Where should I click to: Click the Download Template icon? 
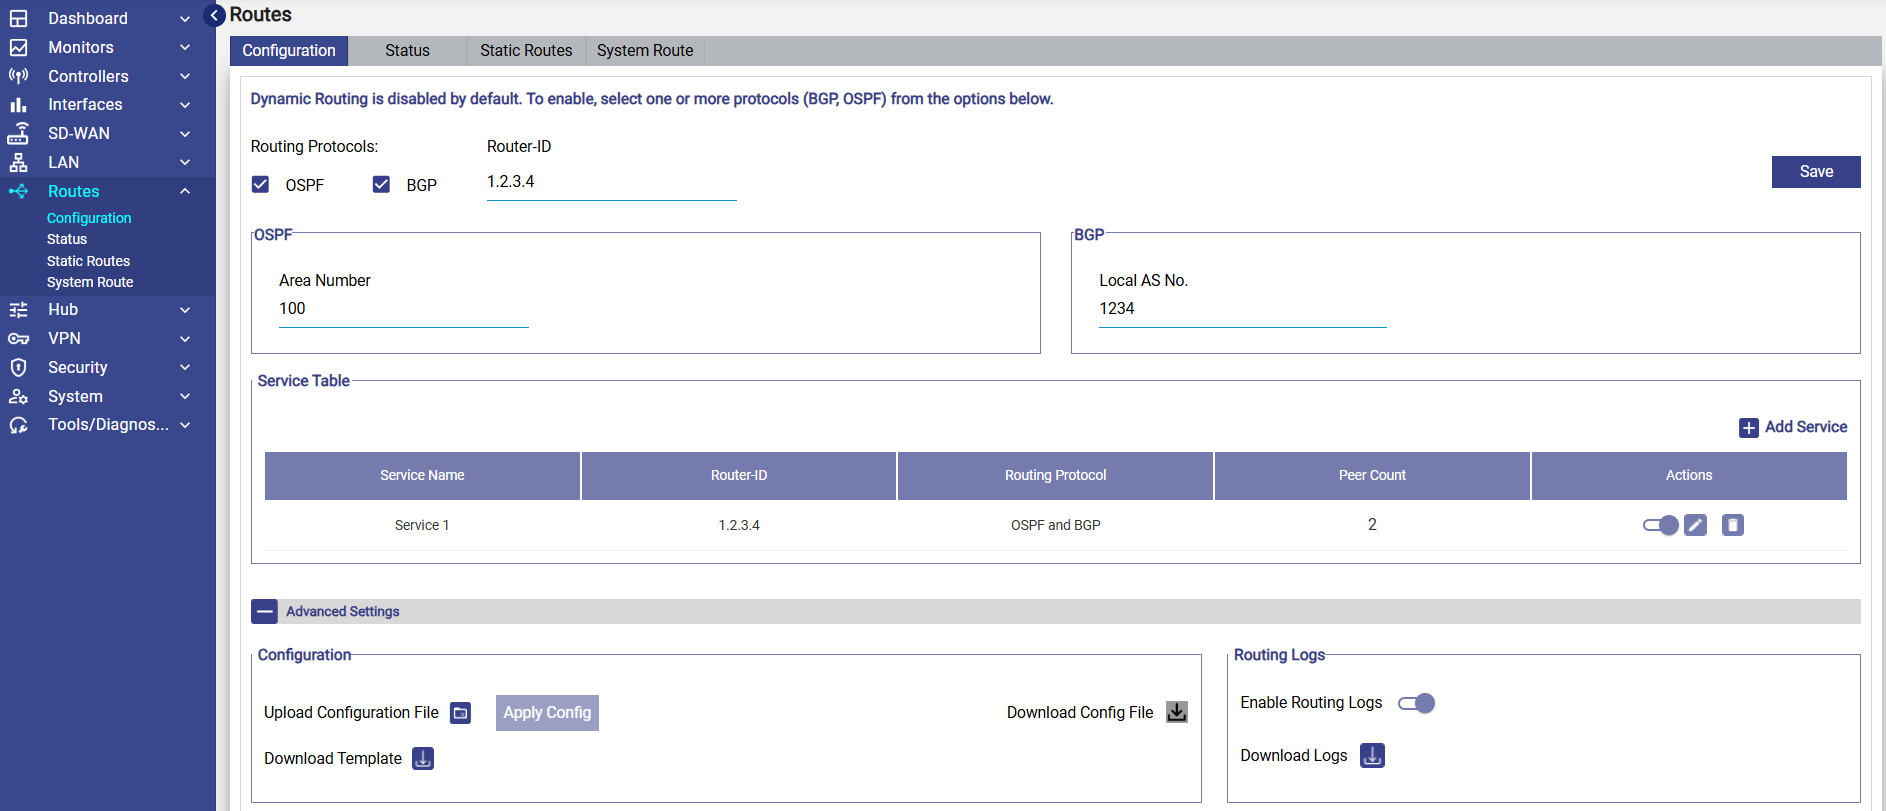[x=423, y=759]
